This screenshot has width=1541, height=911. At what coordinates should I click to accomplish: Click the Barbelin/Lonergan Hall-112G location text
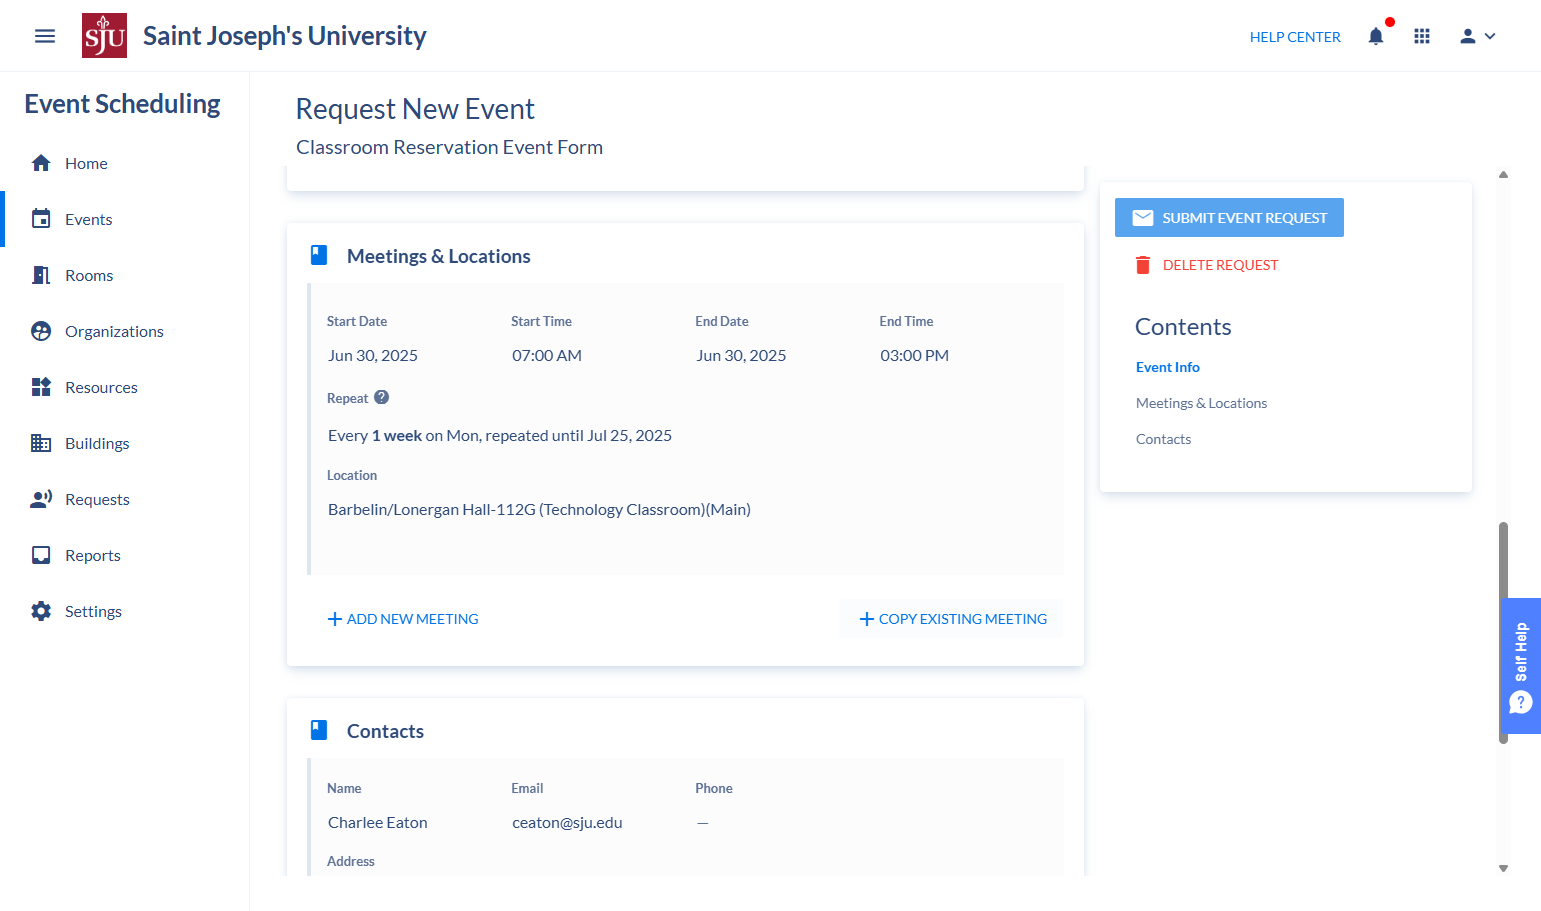pyautogui.click(x=539, y=509)
